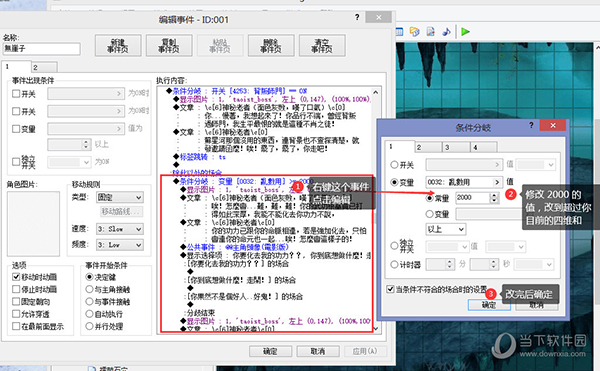600x371 pixels.
Task: Click 复制事件页 button
Action: [x=169, y=46]
